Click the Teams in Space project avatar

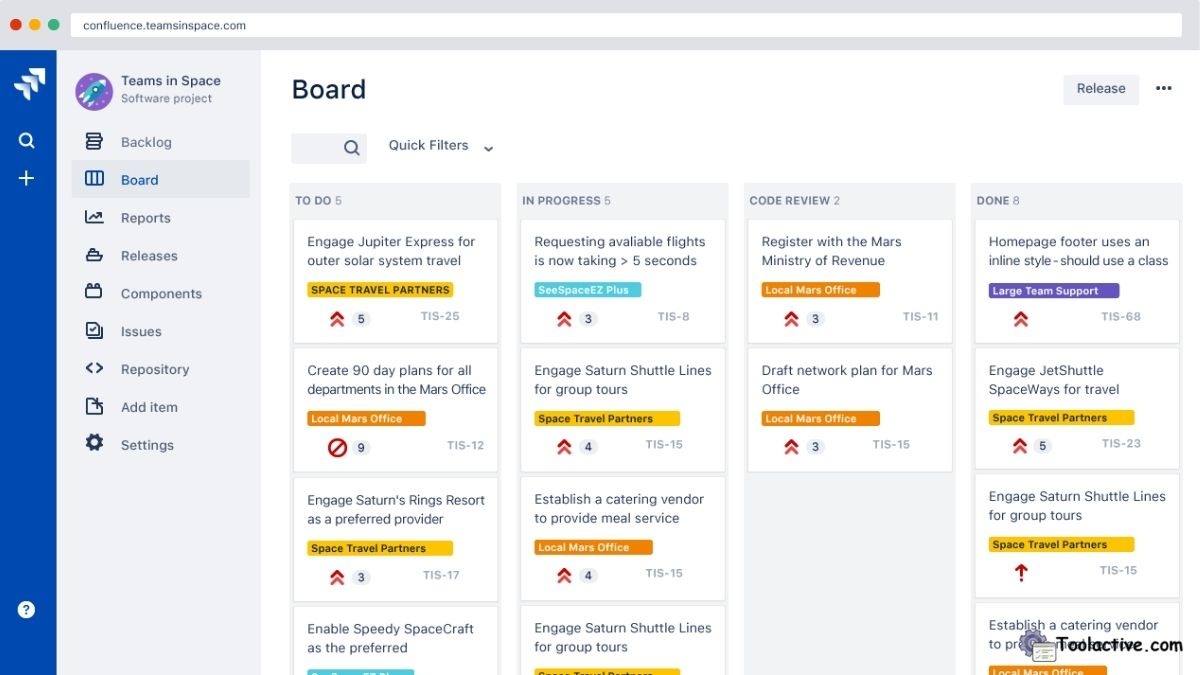93,90
